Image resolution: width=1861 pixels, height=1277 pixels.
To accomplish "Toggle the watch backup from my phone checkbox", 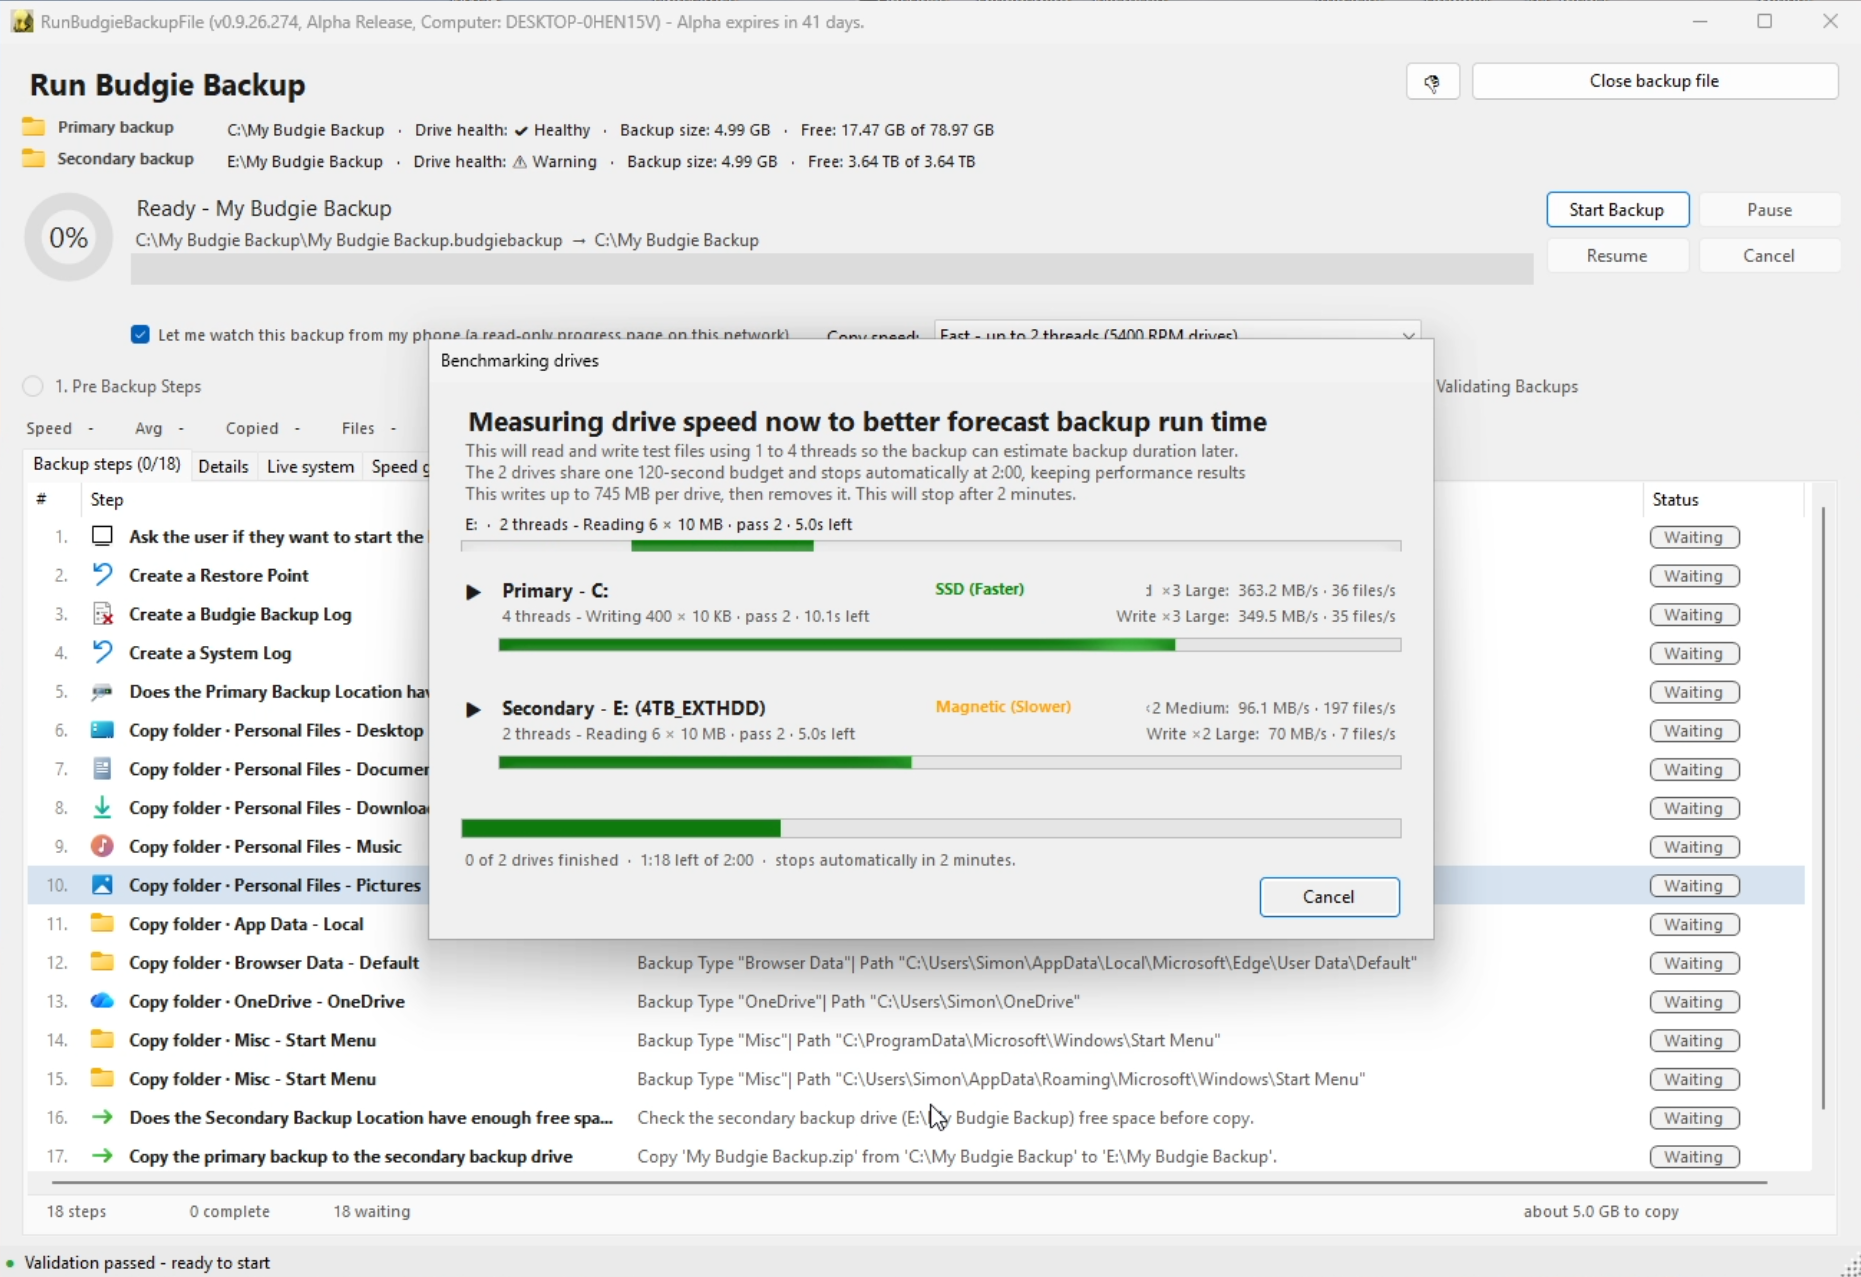I will 140,335.
